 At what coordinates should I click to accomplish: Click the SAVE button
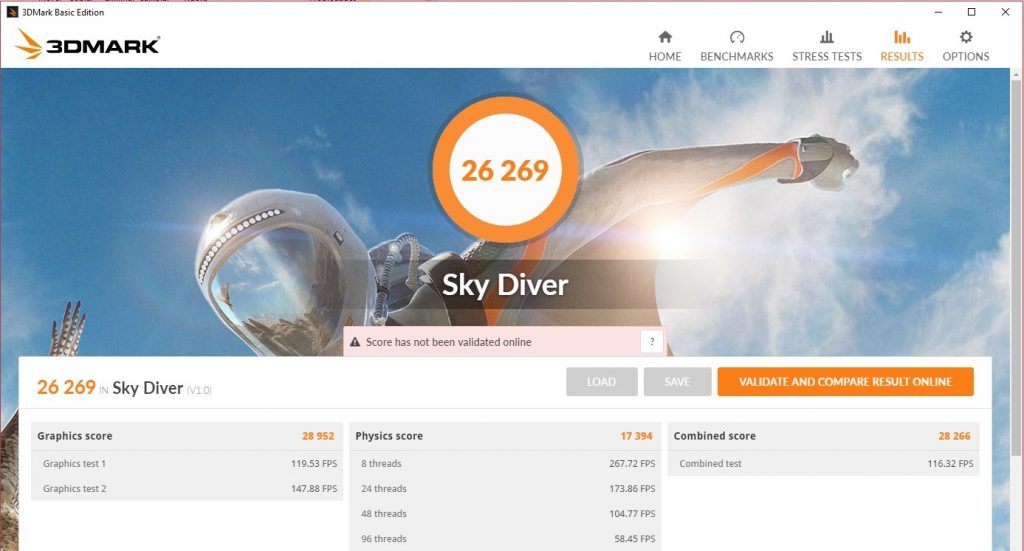tap(677, 382)
